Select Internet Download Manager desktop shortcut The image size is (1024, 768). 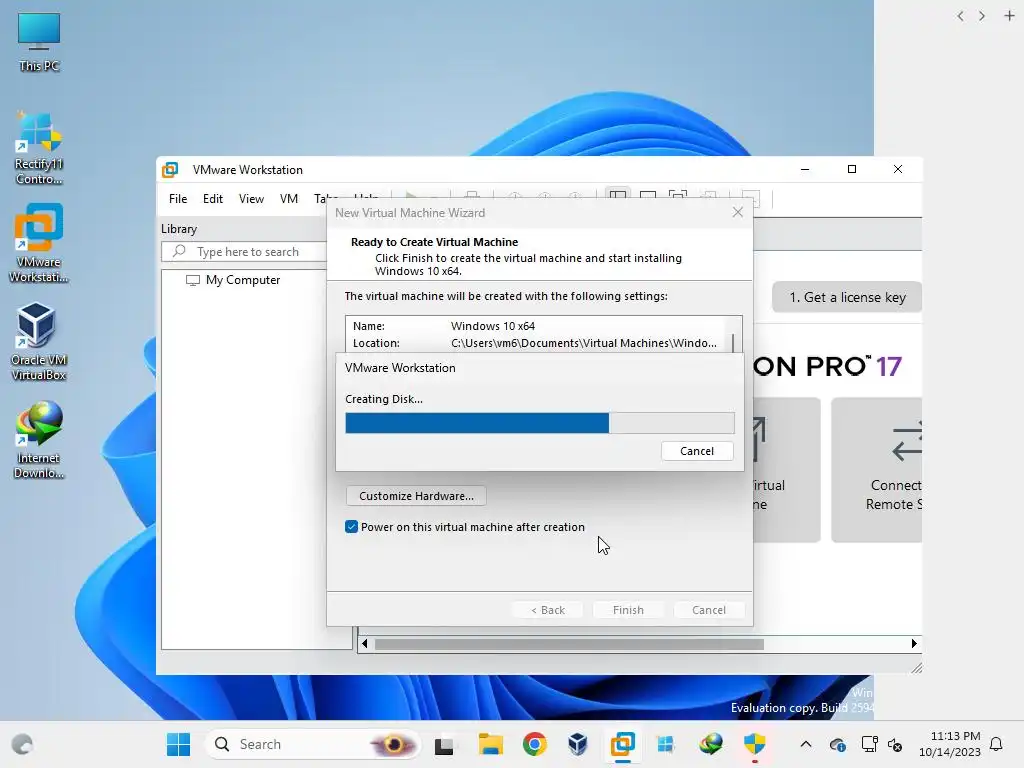(x=39, y=440)
